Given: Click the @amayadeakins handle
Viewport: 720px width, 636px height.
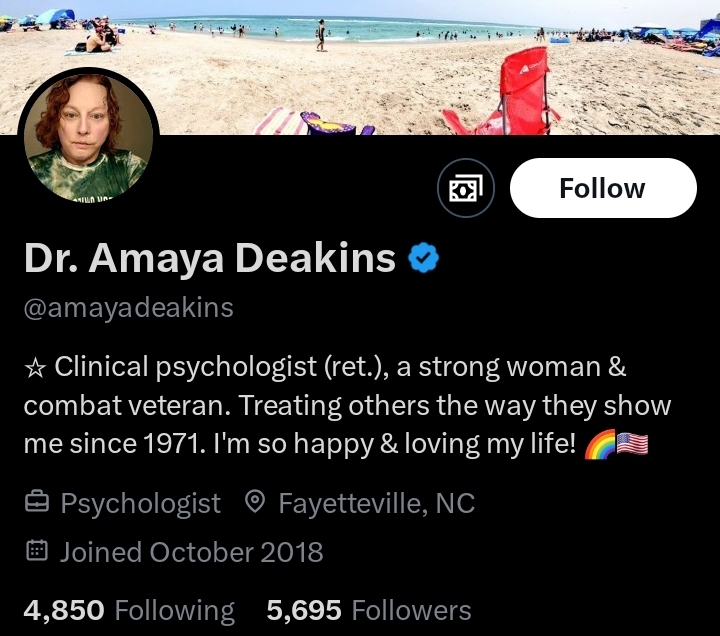Looking at the screenshot, I should (129, 309).
